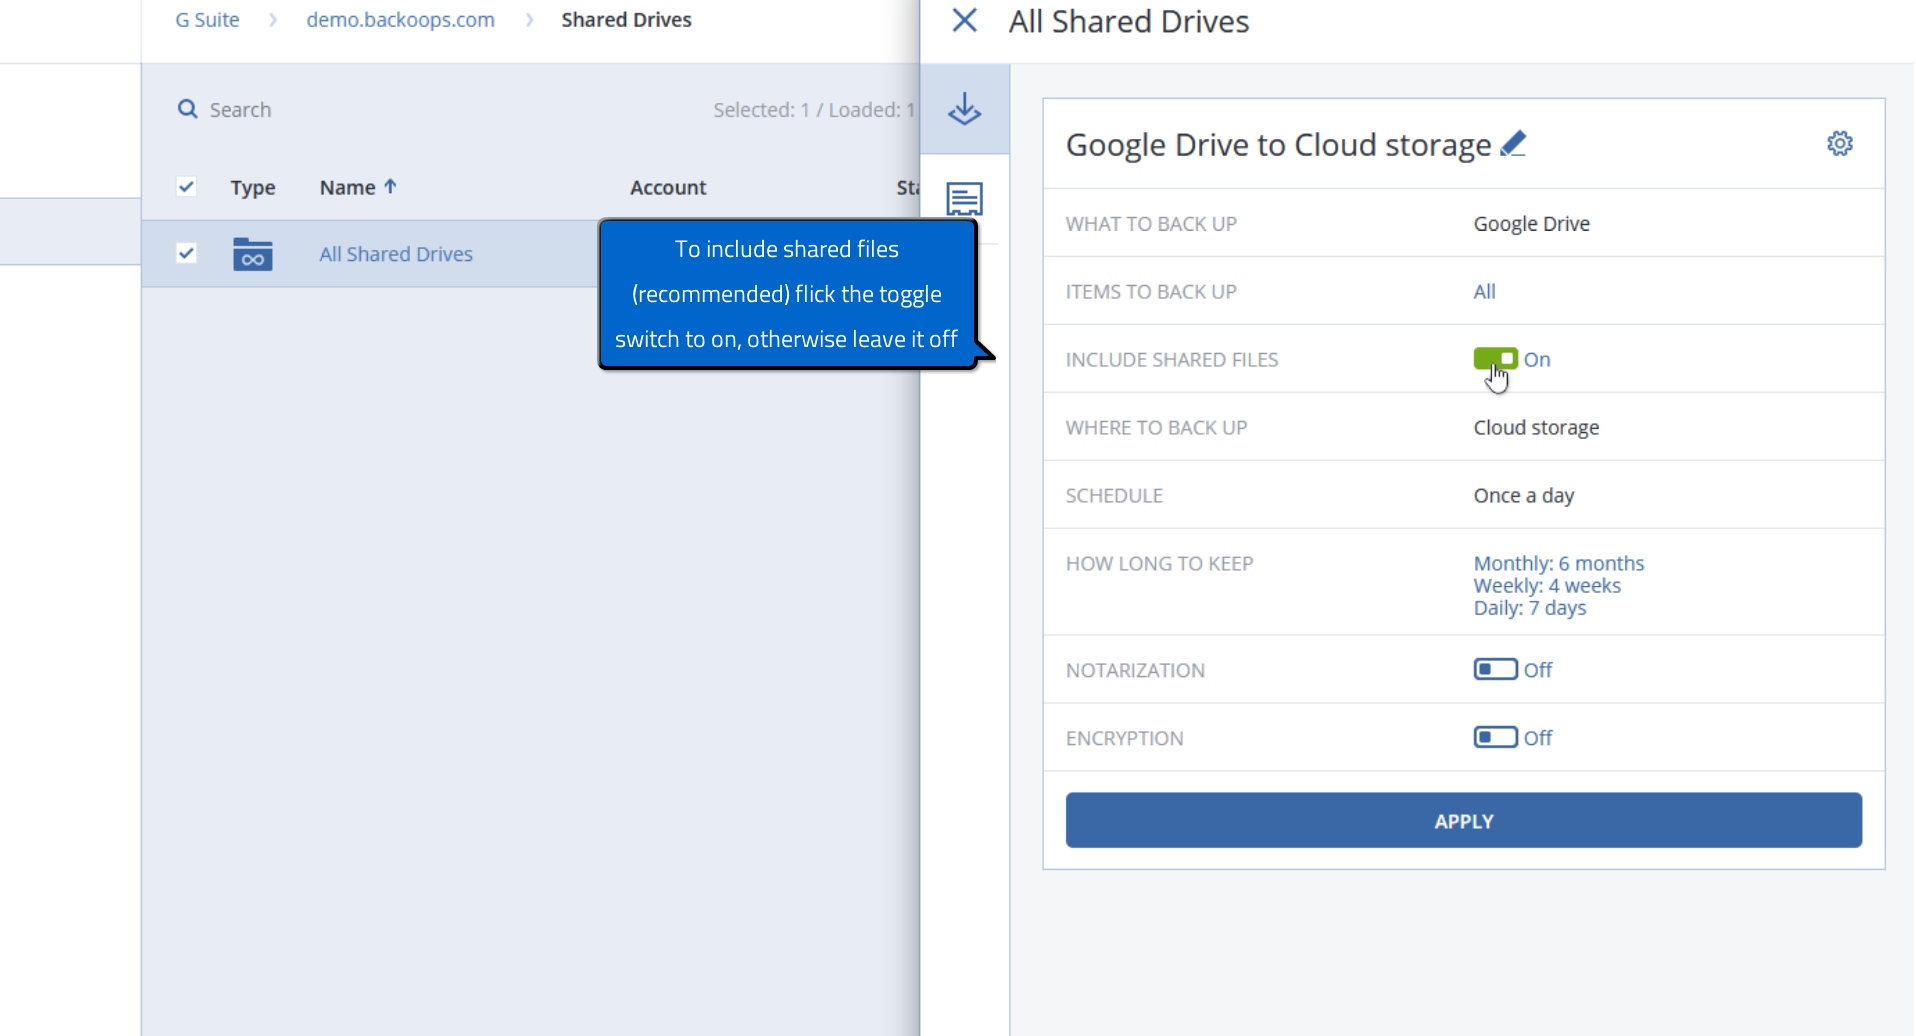Change Items to Back Up 'All' value

pyautogui.click(x=1484, y=291)
